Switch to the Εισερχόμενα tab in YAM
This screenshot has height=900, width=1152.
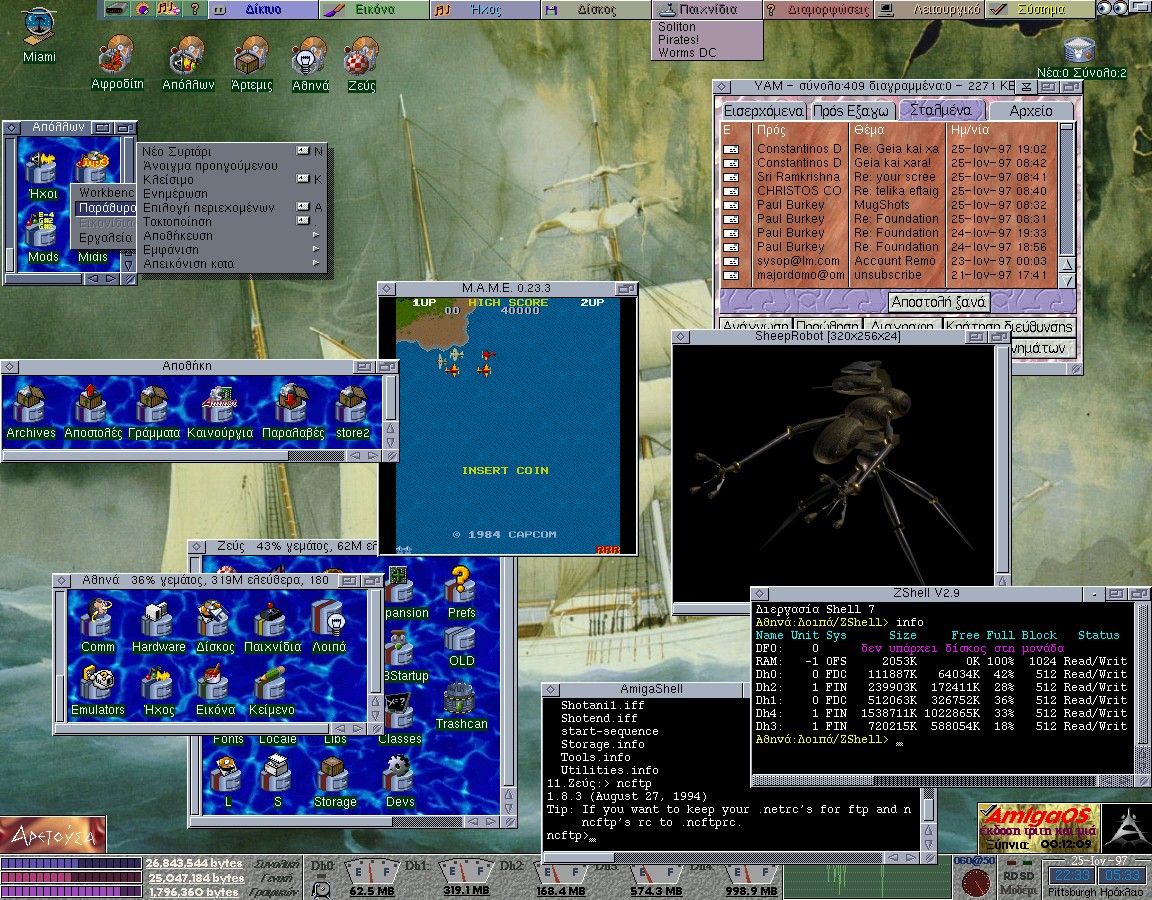click(763, 111)
